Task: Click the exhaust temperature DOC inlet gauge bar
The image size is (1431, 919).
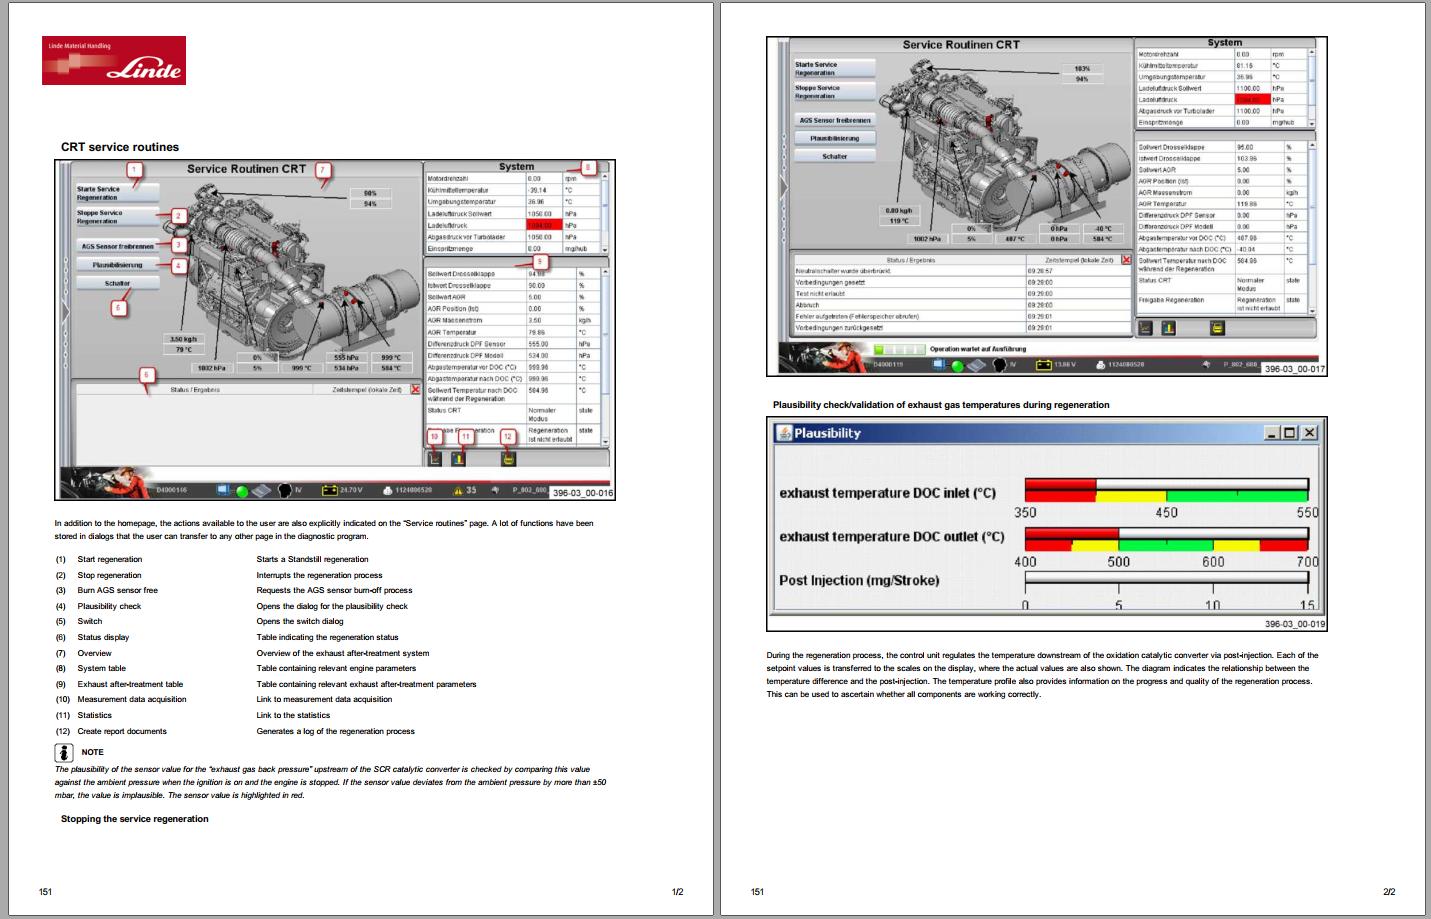Action: (x=1166, y=490)
